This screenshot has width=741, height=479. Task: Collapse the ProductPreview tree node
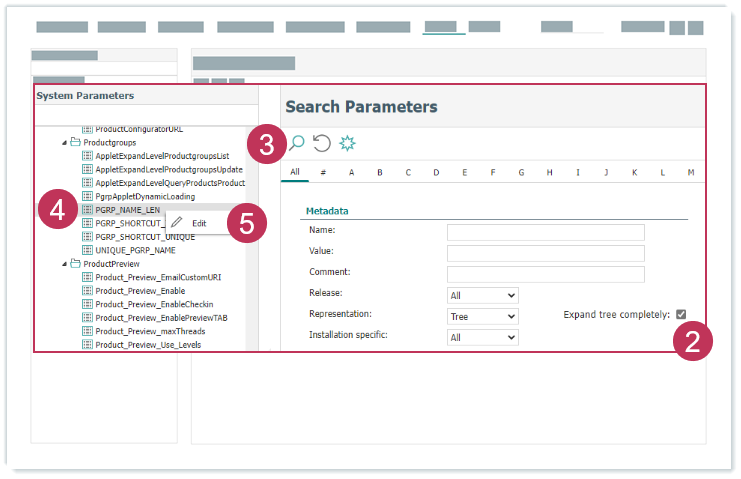click(x=64, y=264)
